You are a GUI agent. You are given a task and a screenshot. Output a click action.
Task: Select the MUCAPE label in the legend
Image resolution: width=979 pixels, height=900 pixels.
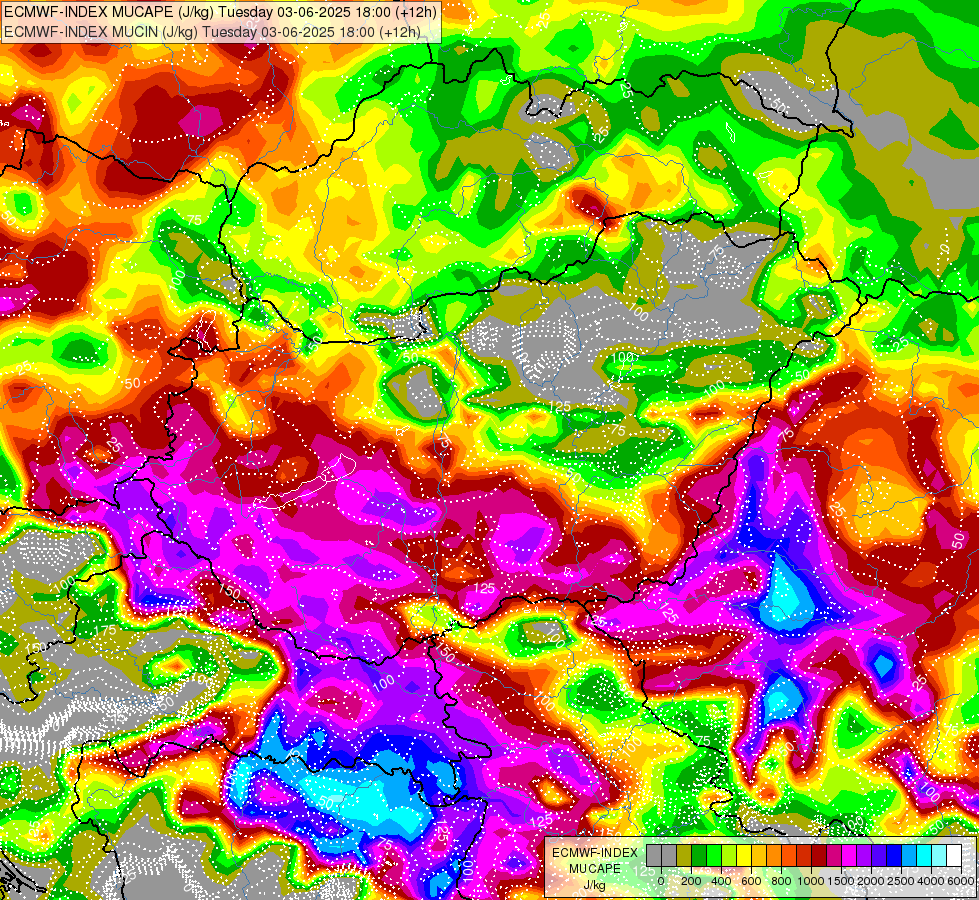(595, 869)
